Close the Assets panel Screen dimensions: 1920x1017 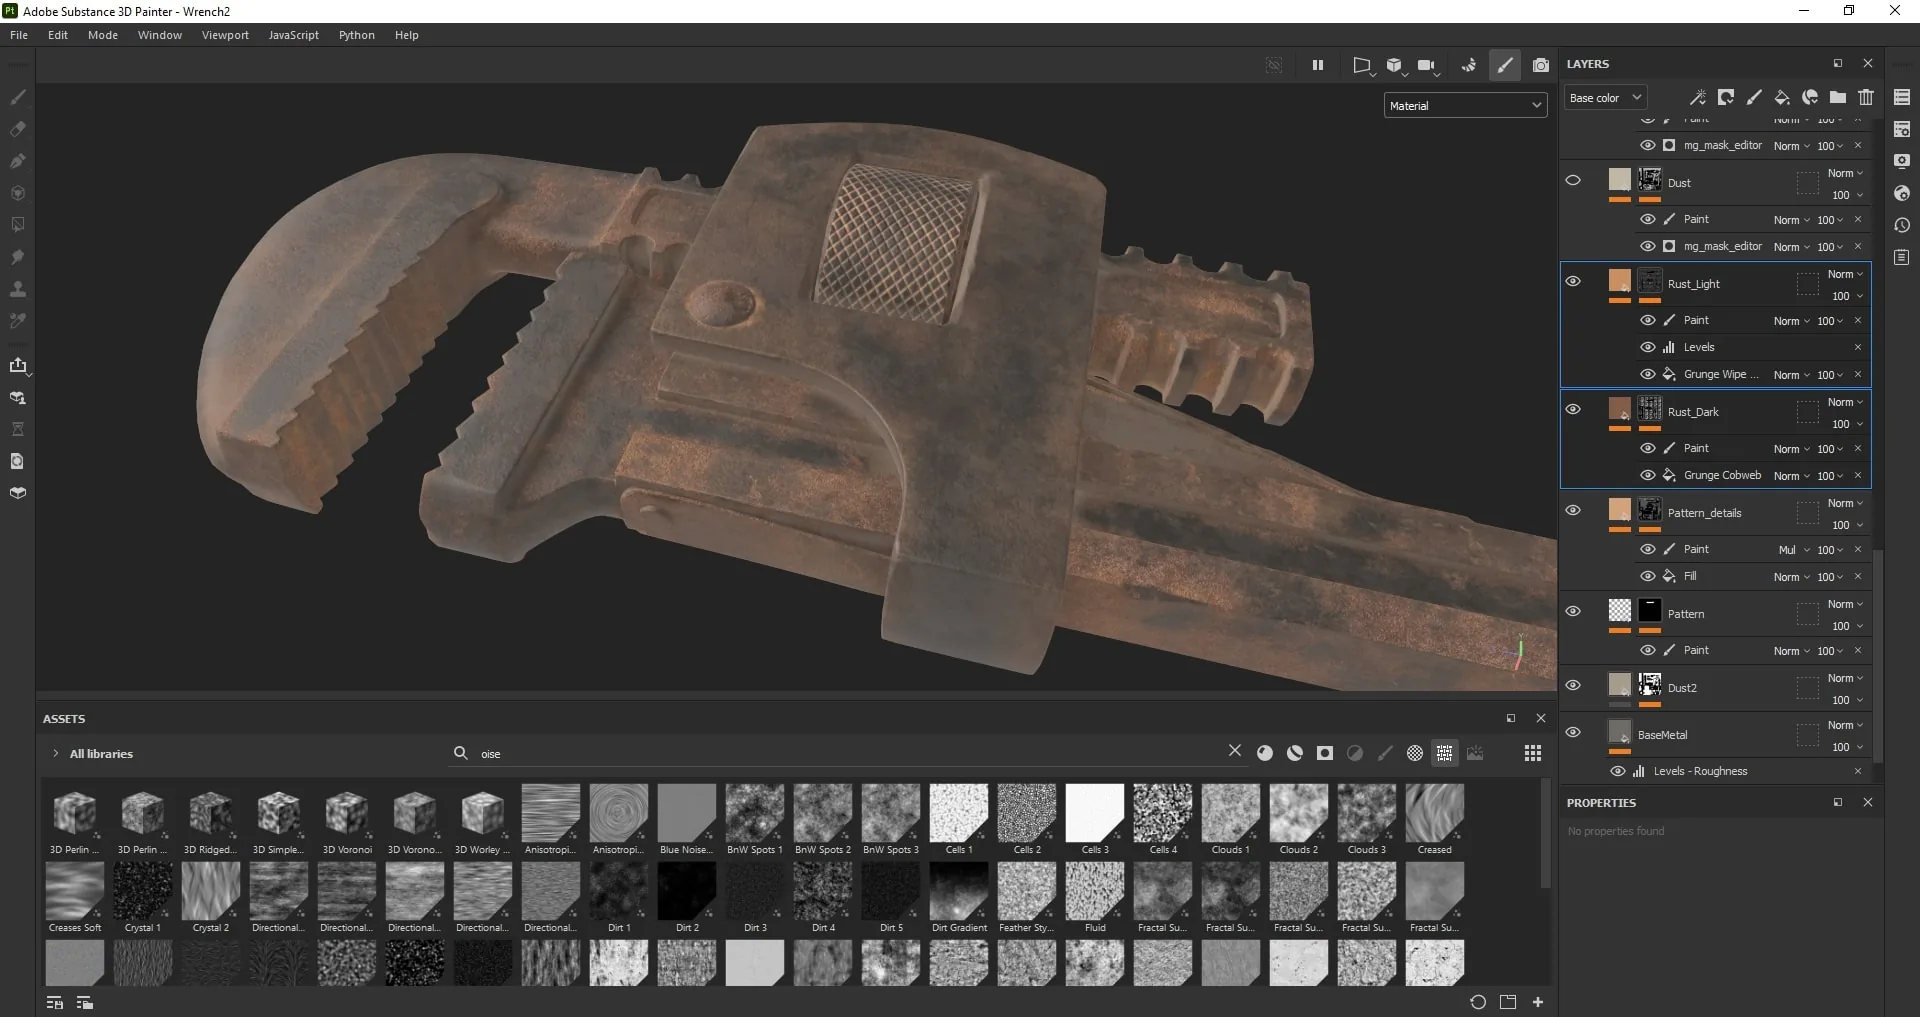pos(1541,718)
